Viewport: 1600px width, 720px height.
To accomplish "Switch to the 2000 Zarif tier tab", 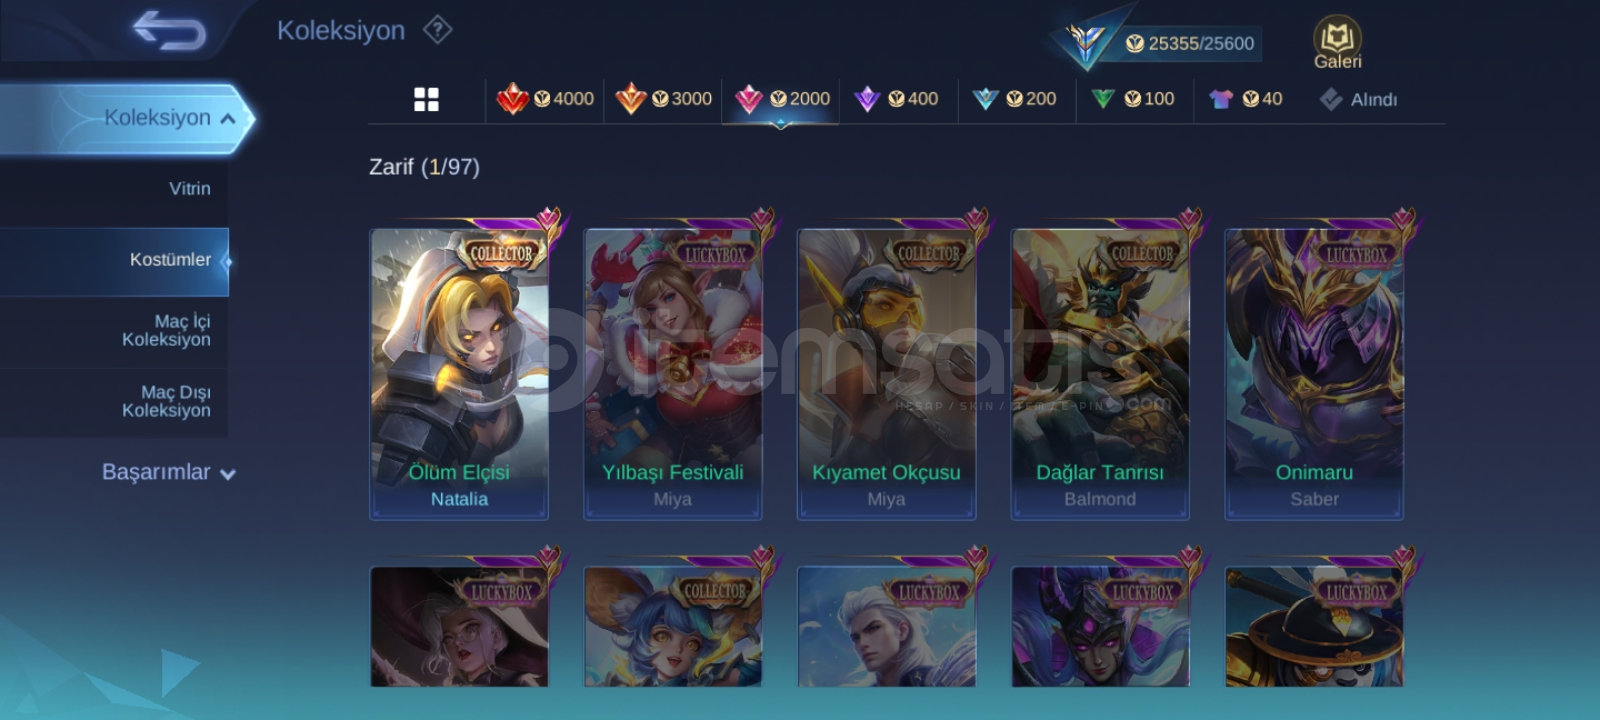I will [781, 99].
